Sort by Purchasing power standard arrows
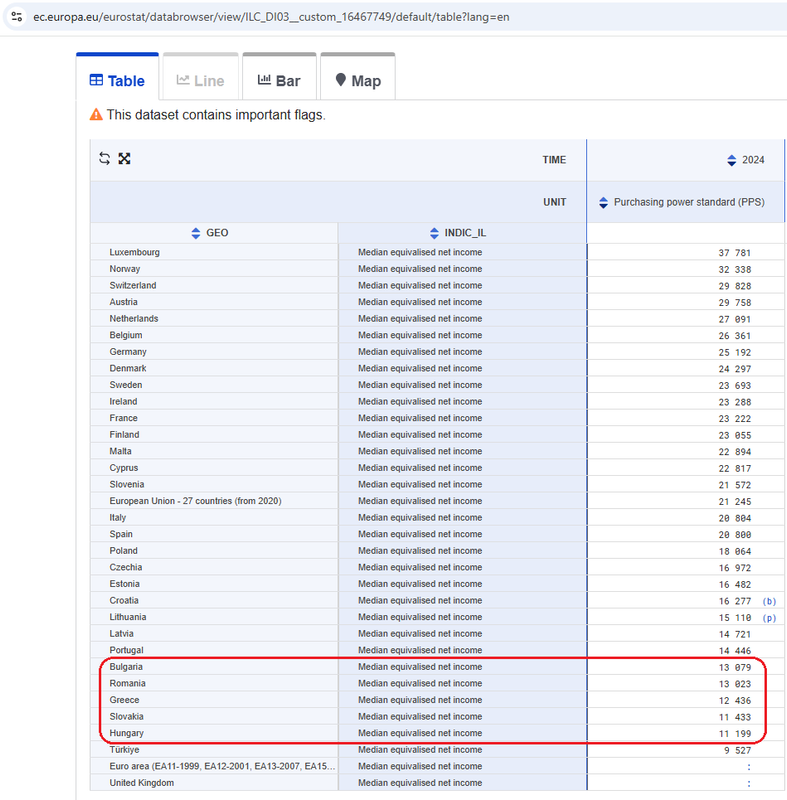 pos(603,203)
